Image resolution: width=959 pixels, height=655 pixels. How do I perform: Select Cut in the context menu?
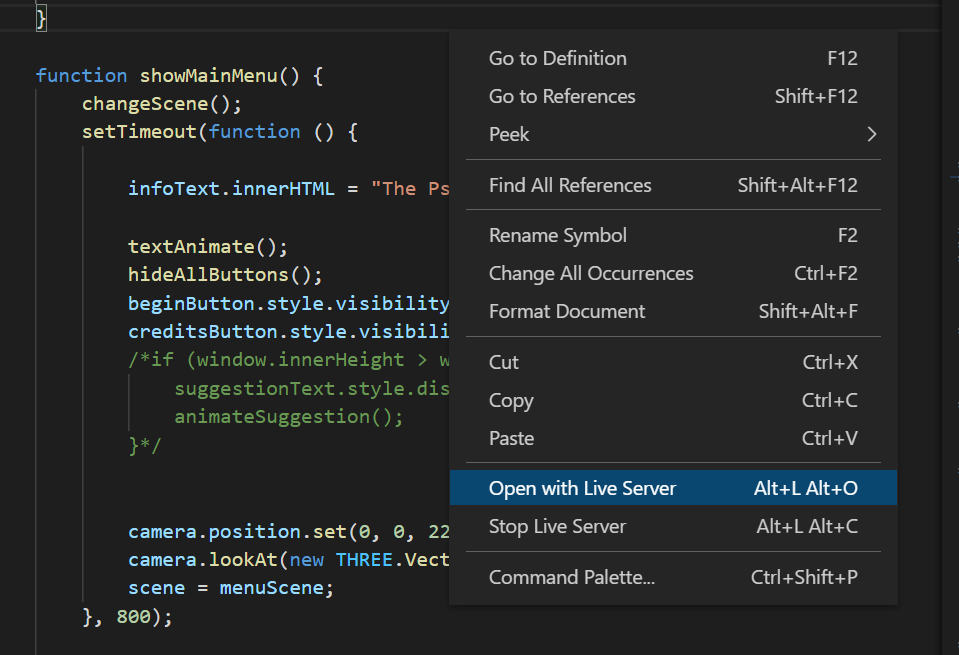[673, 363]
